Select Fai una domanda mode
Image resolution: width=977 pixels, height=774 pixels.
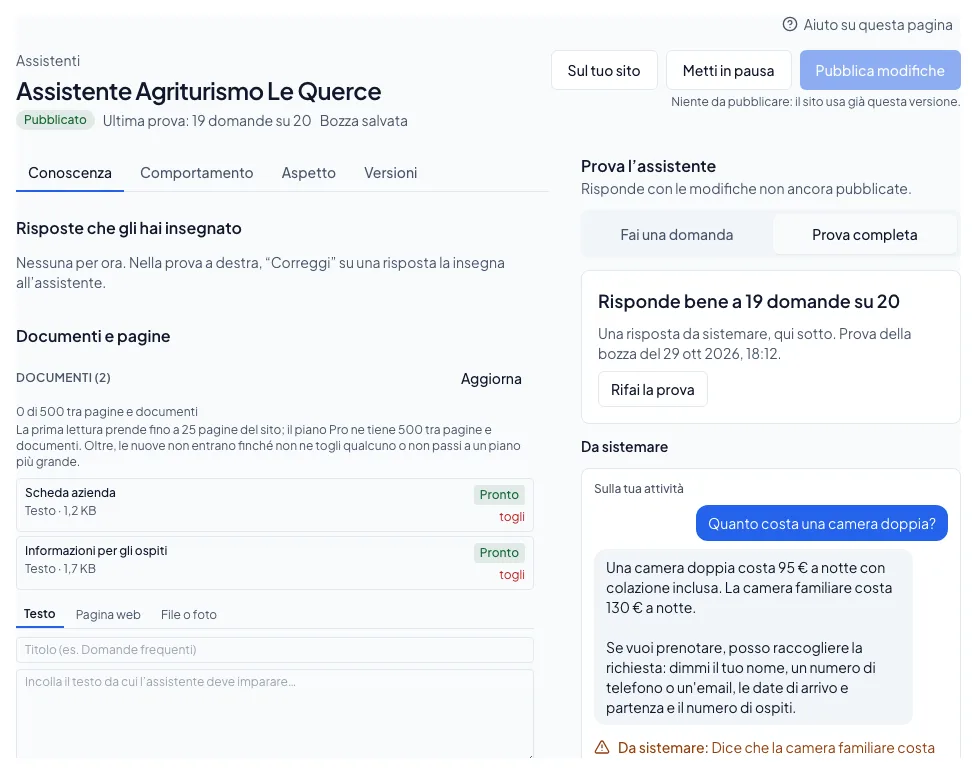(x=677, y=235)
